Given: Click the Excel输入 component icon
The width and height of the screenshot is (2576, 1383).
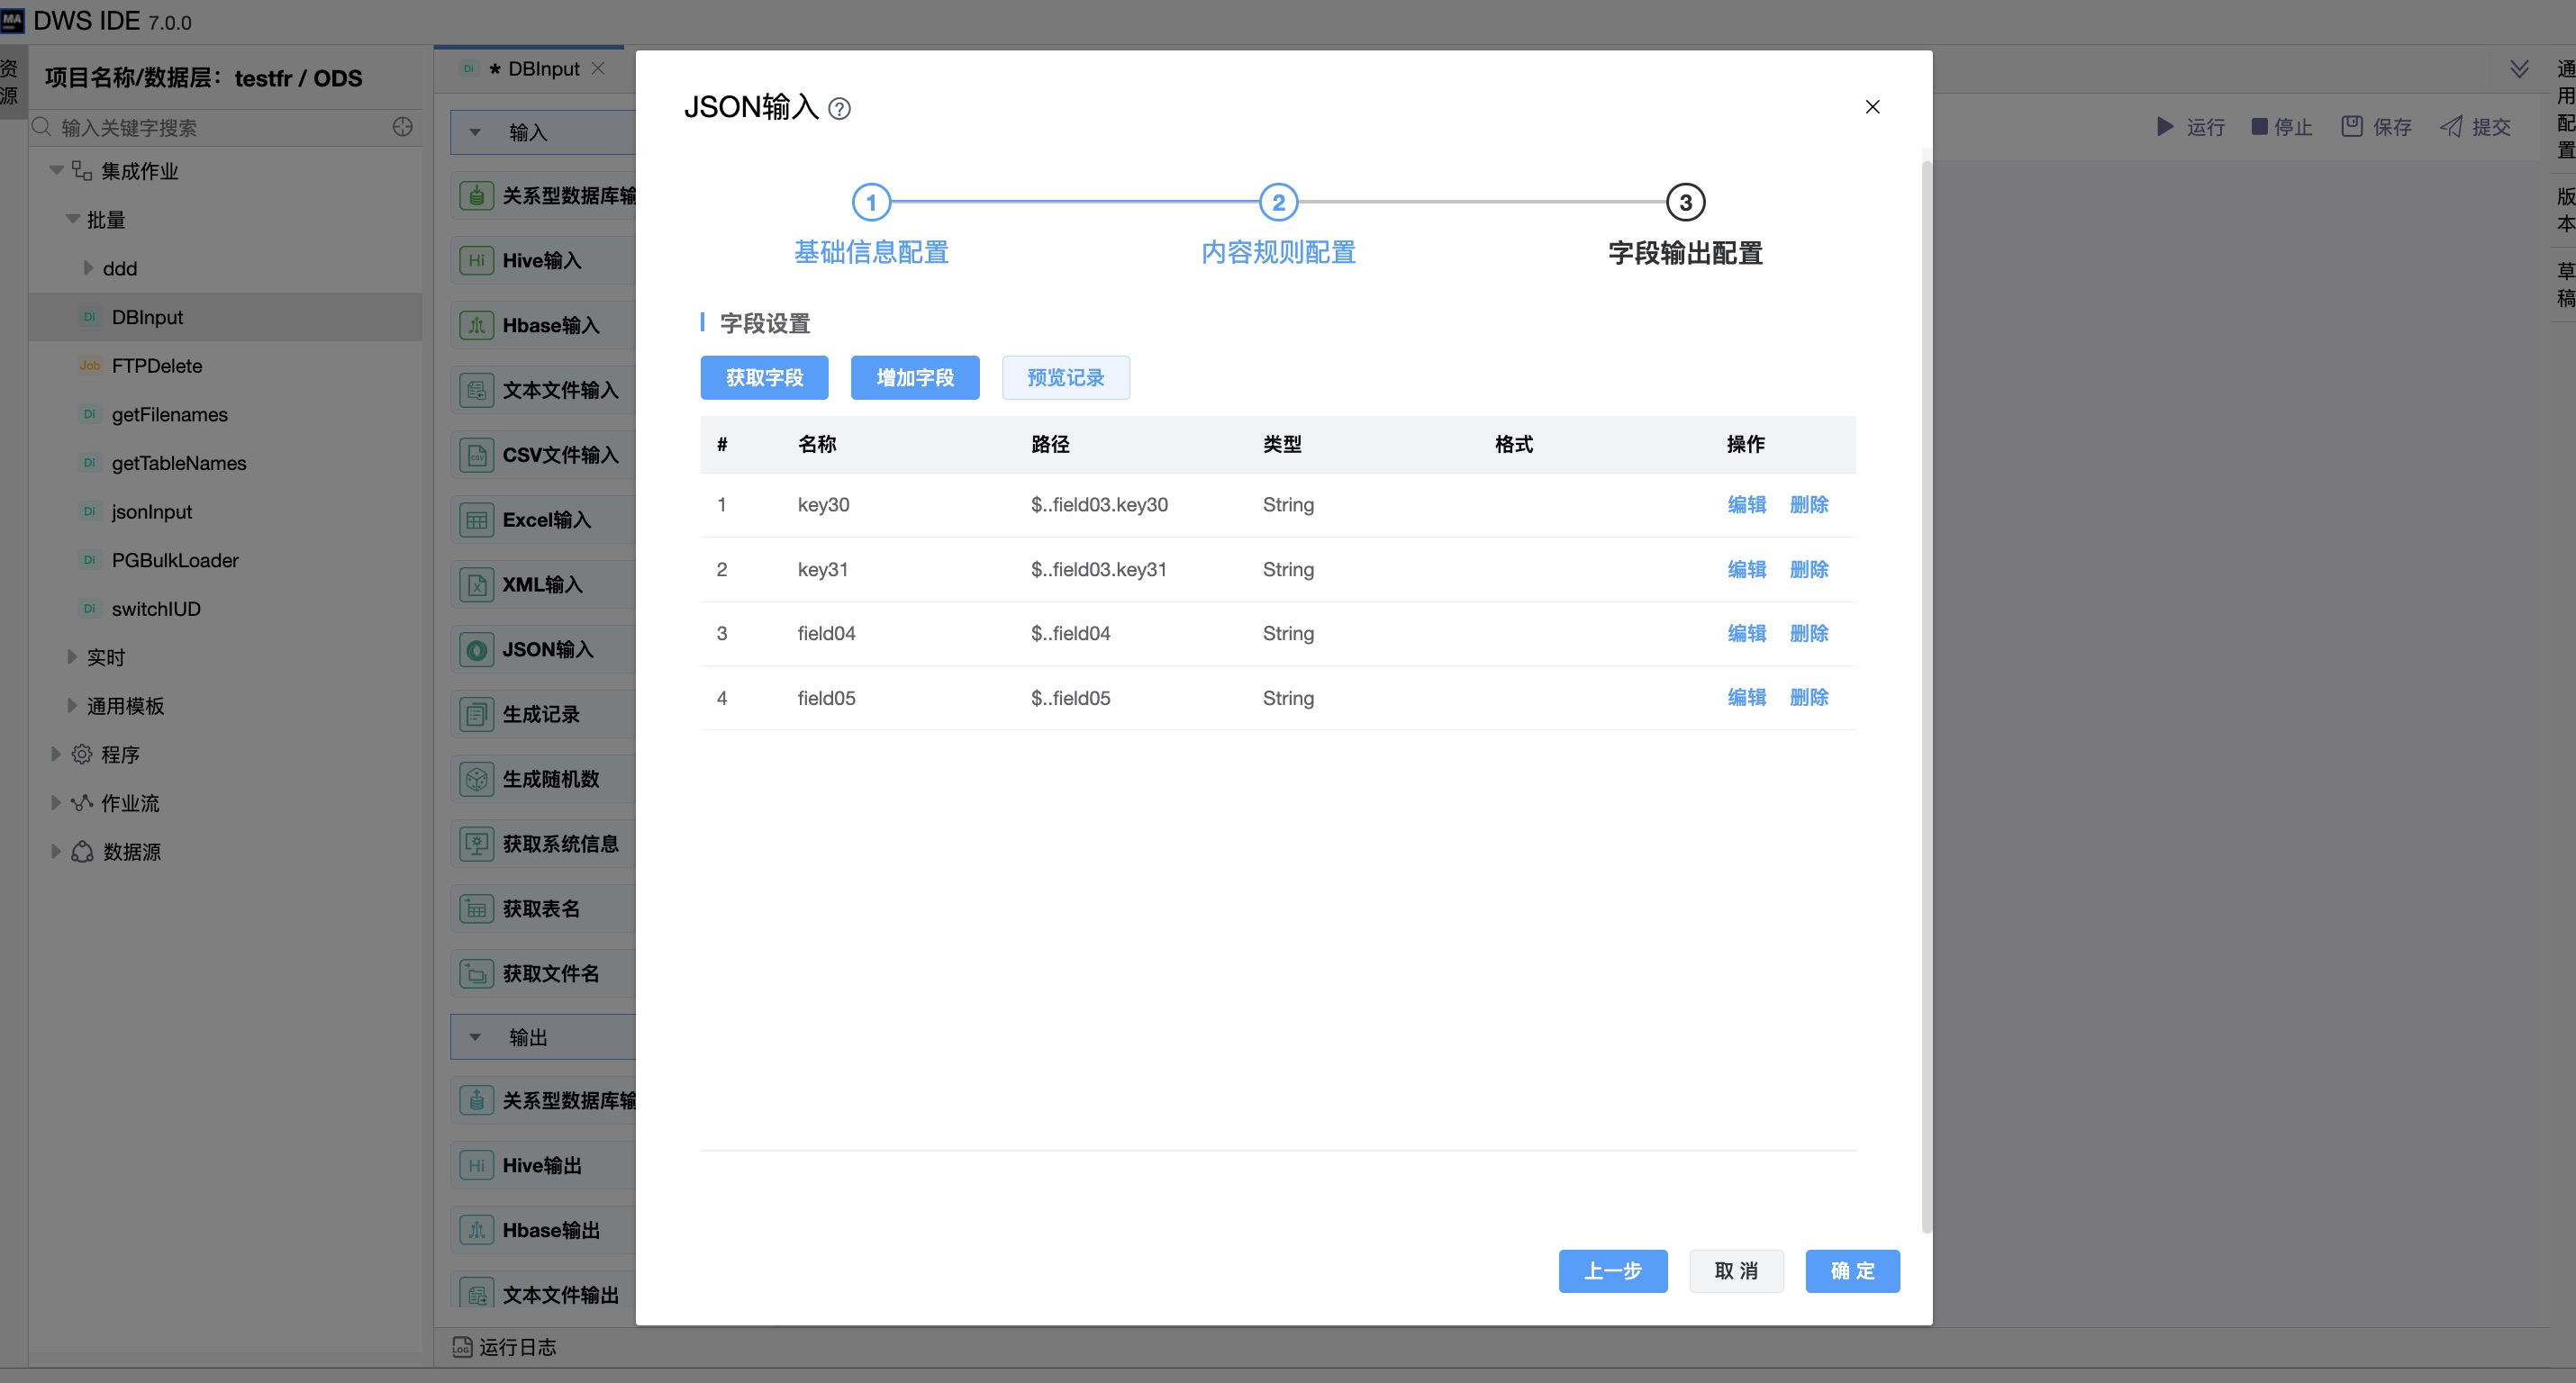Looking at the screenshot, I should (476, 520).
